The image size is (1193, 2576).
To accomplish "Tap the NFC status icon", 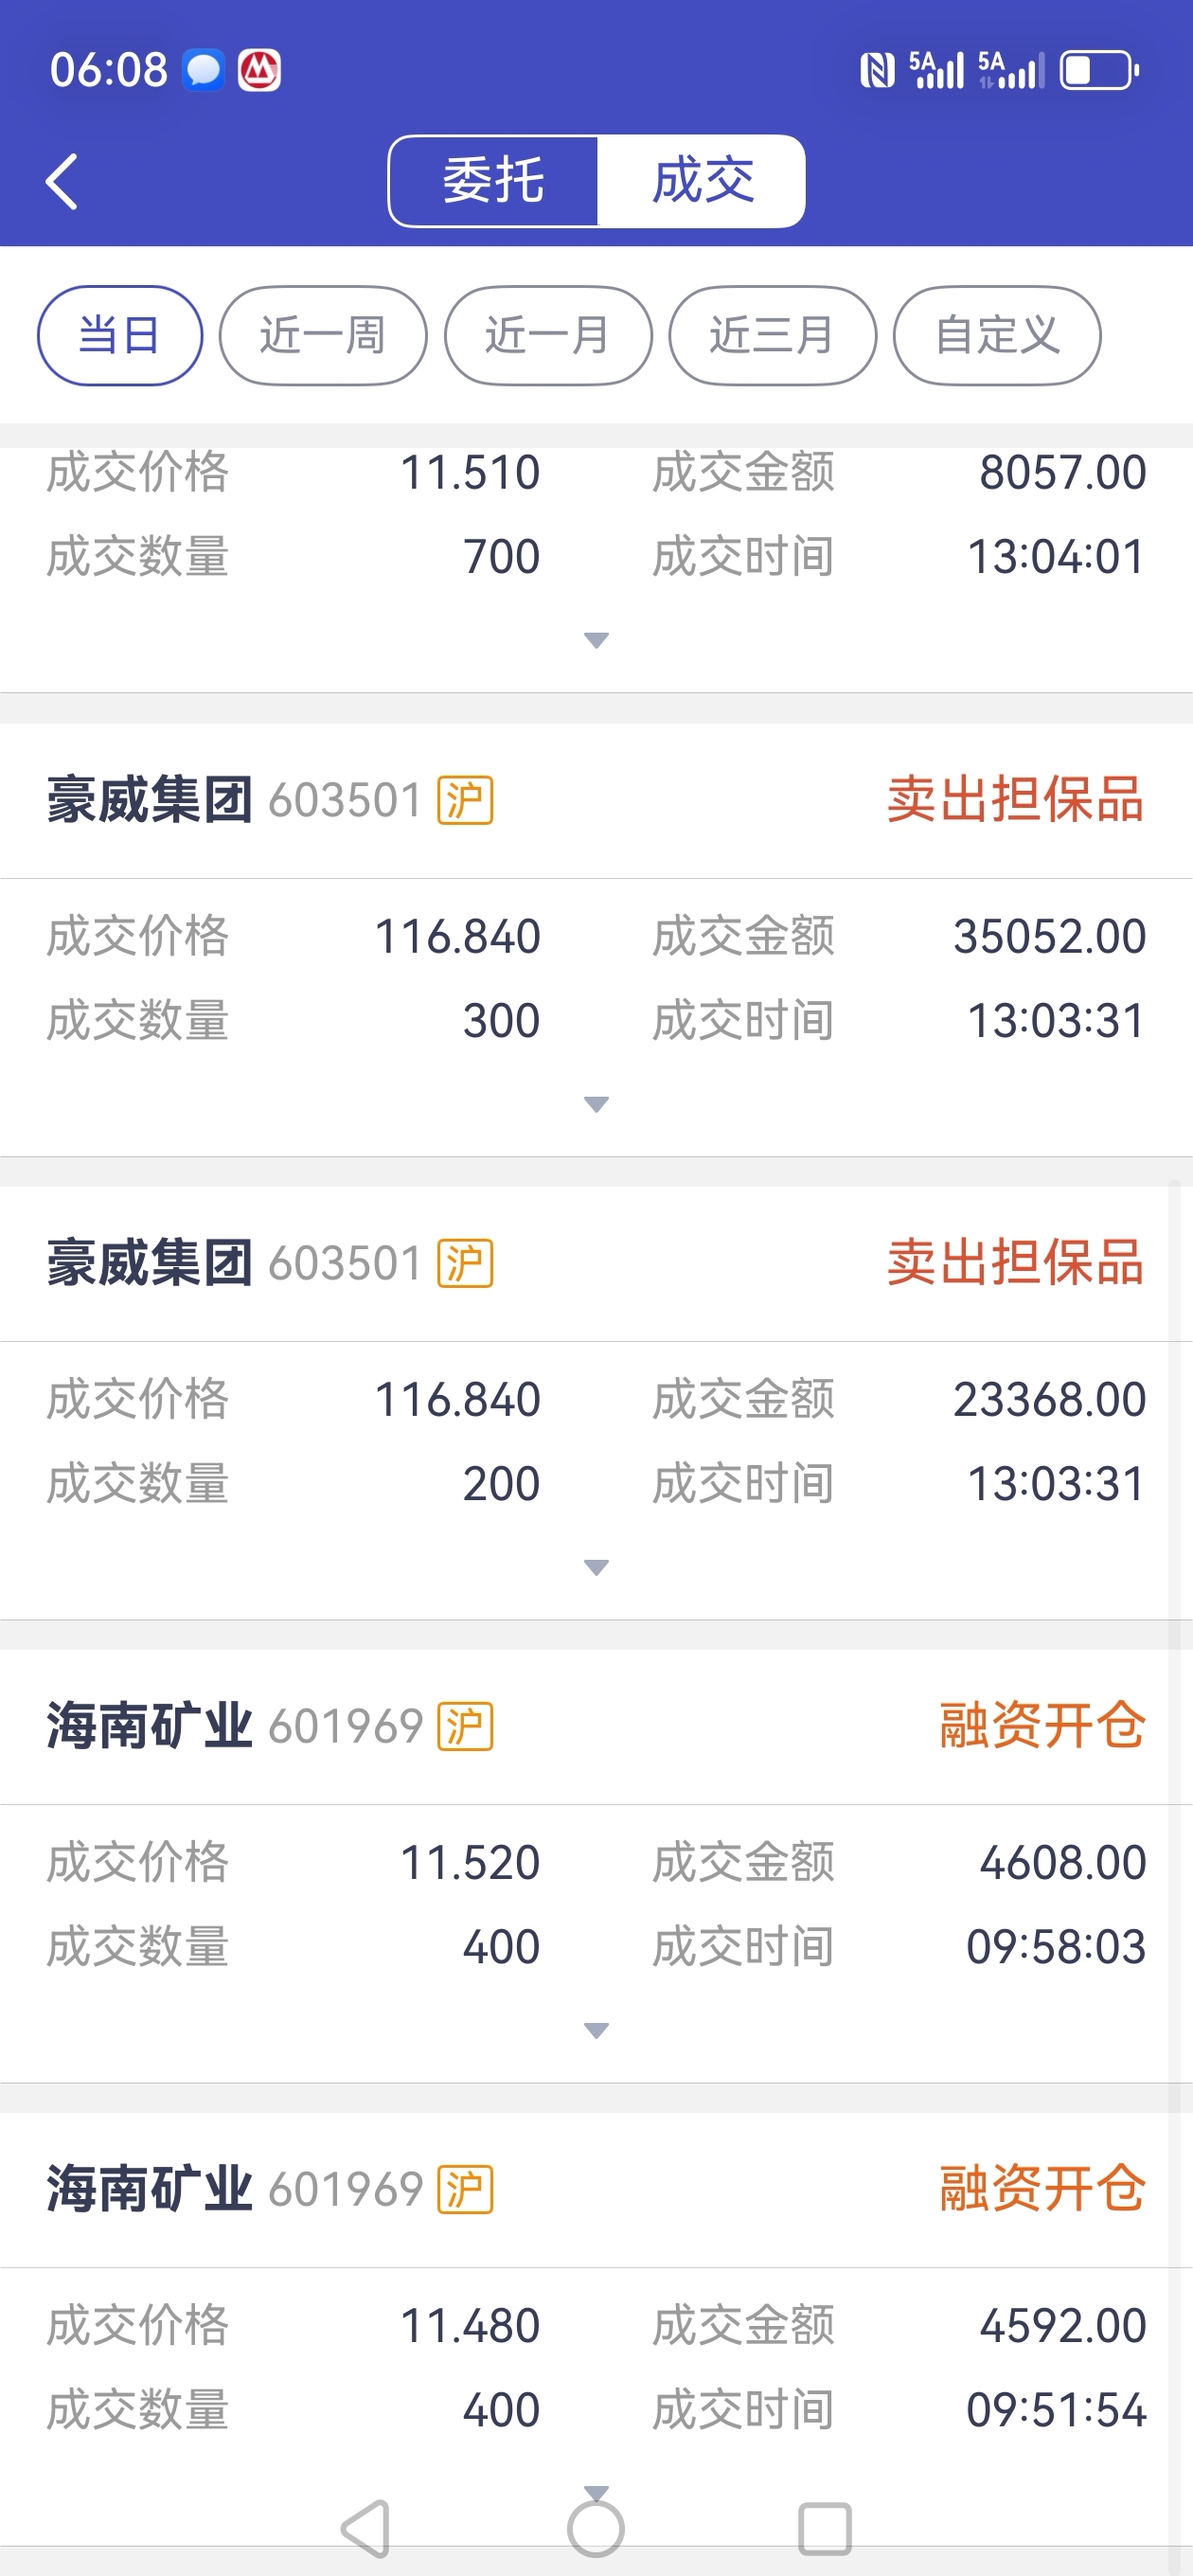I will pos(876,71).
